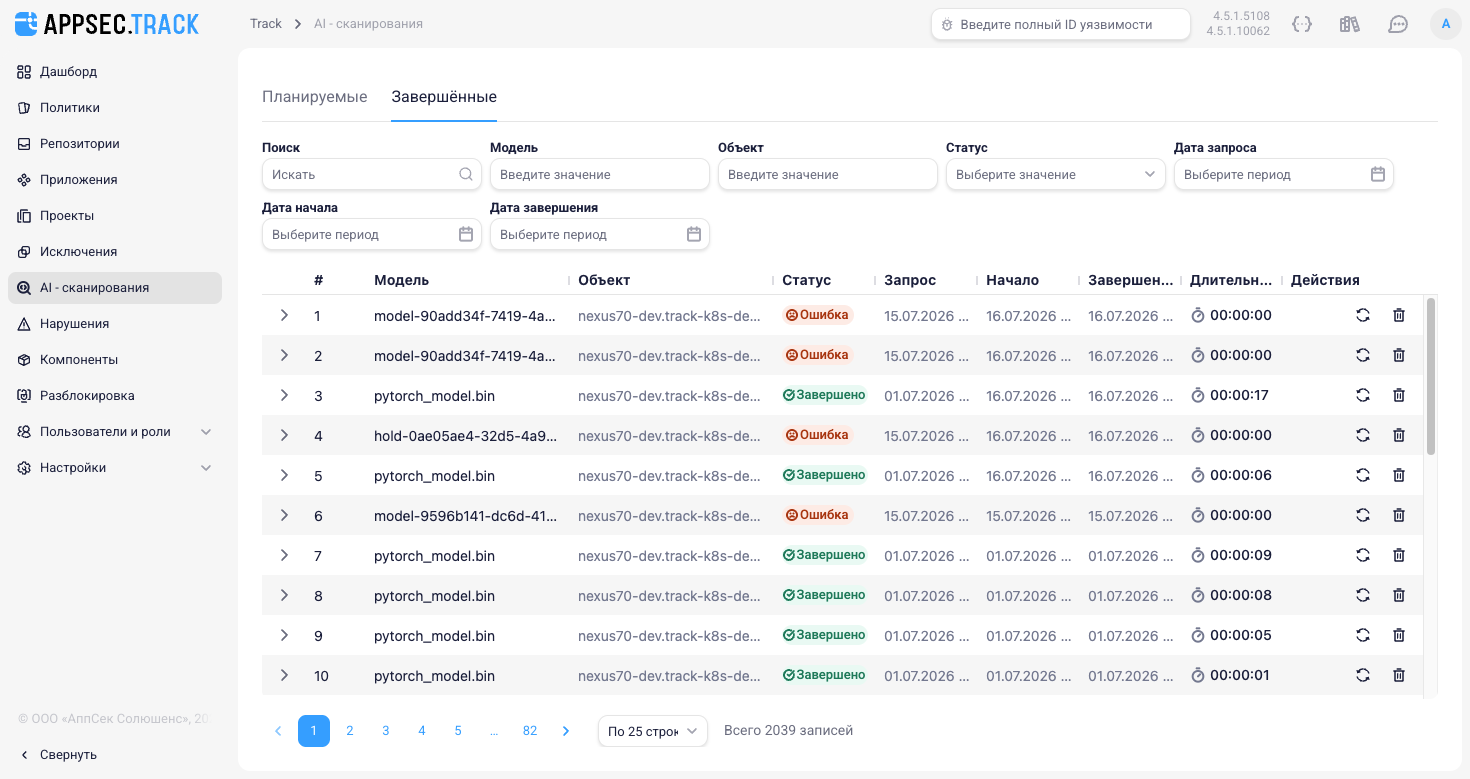
Task: Restart scan for row 8
Action: click(x=1362, y=596)
